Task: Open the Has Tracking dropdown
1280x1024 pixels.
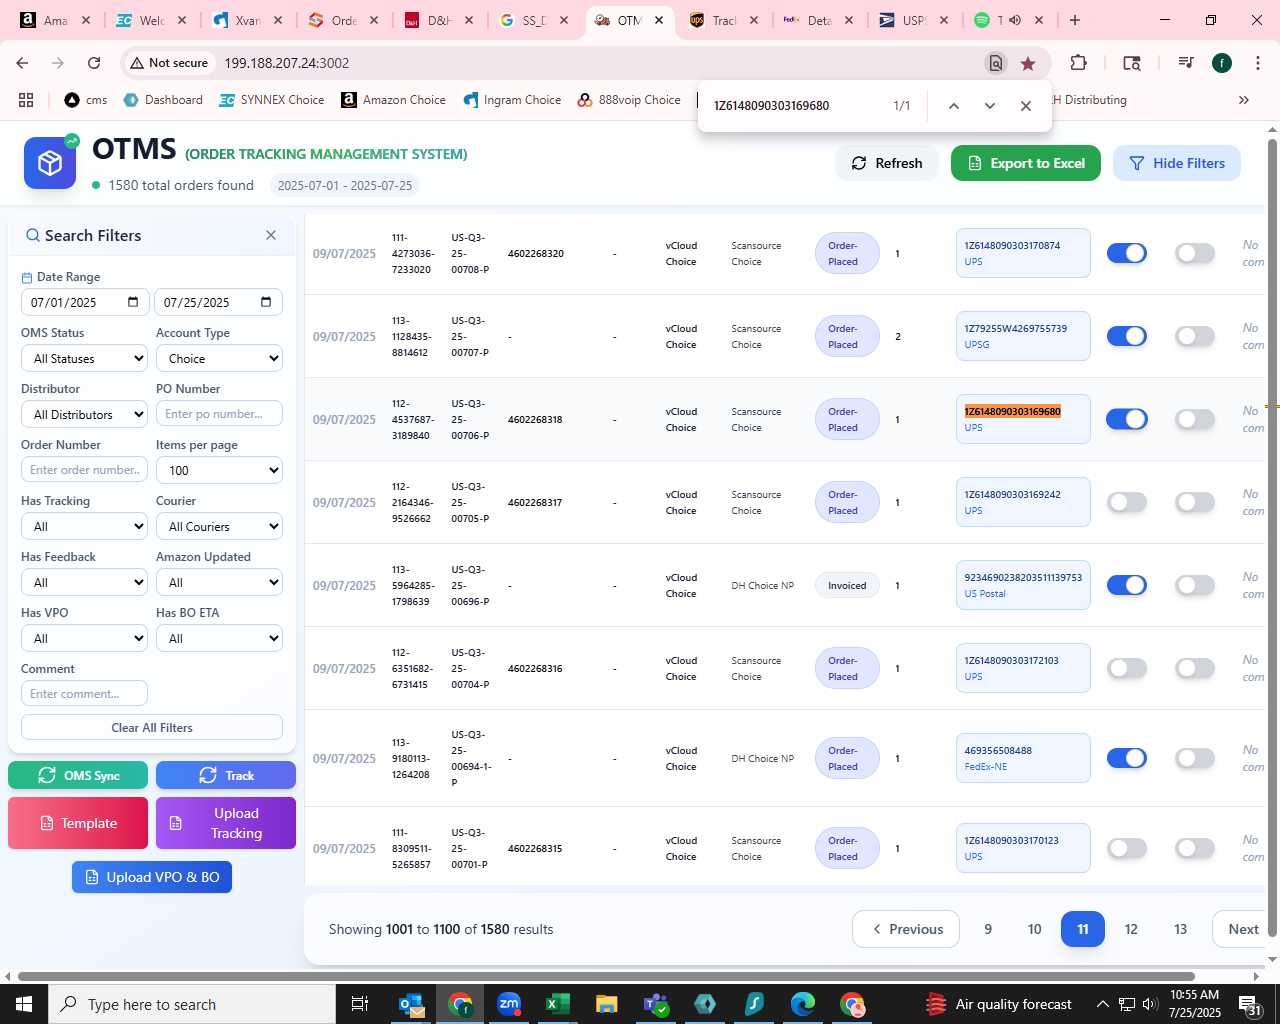Action: click(84, 526)
